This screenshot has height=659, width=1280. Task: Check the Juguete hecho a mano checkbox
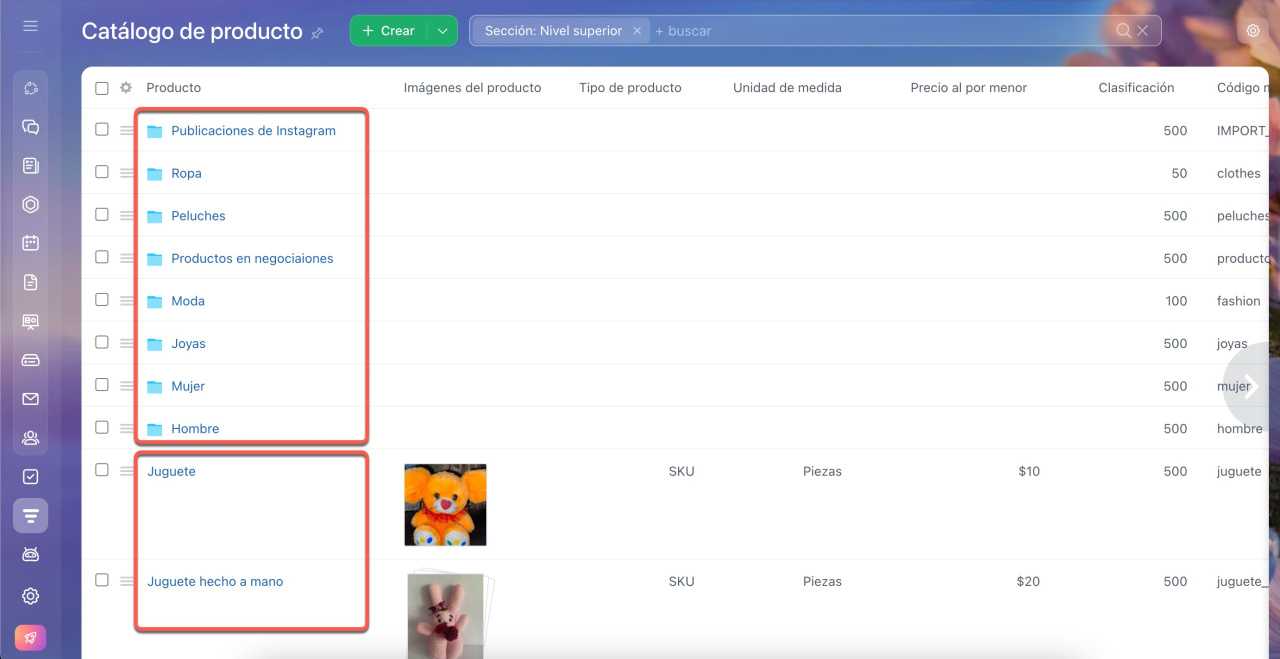(x=102, y=580)
